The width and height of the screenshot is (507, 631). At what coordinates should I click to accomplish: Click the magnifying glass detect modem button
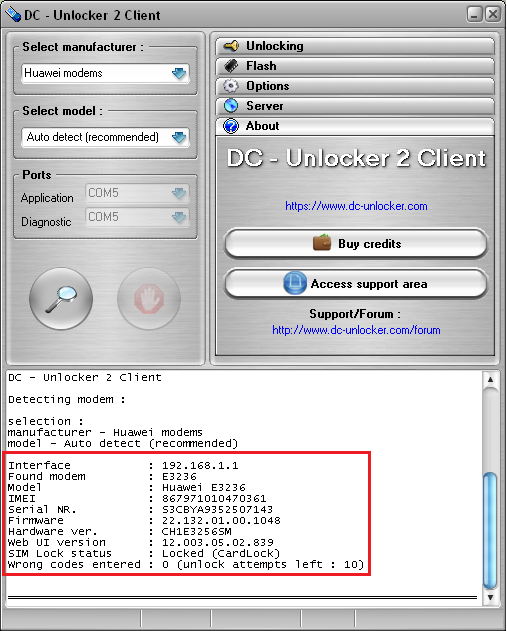pyautogui.click(x=61, y=299)
